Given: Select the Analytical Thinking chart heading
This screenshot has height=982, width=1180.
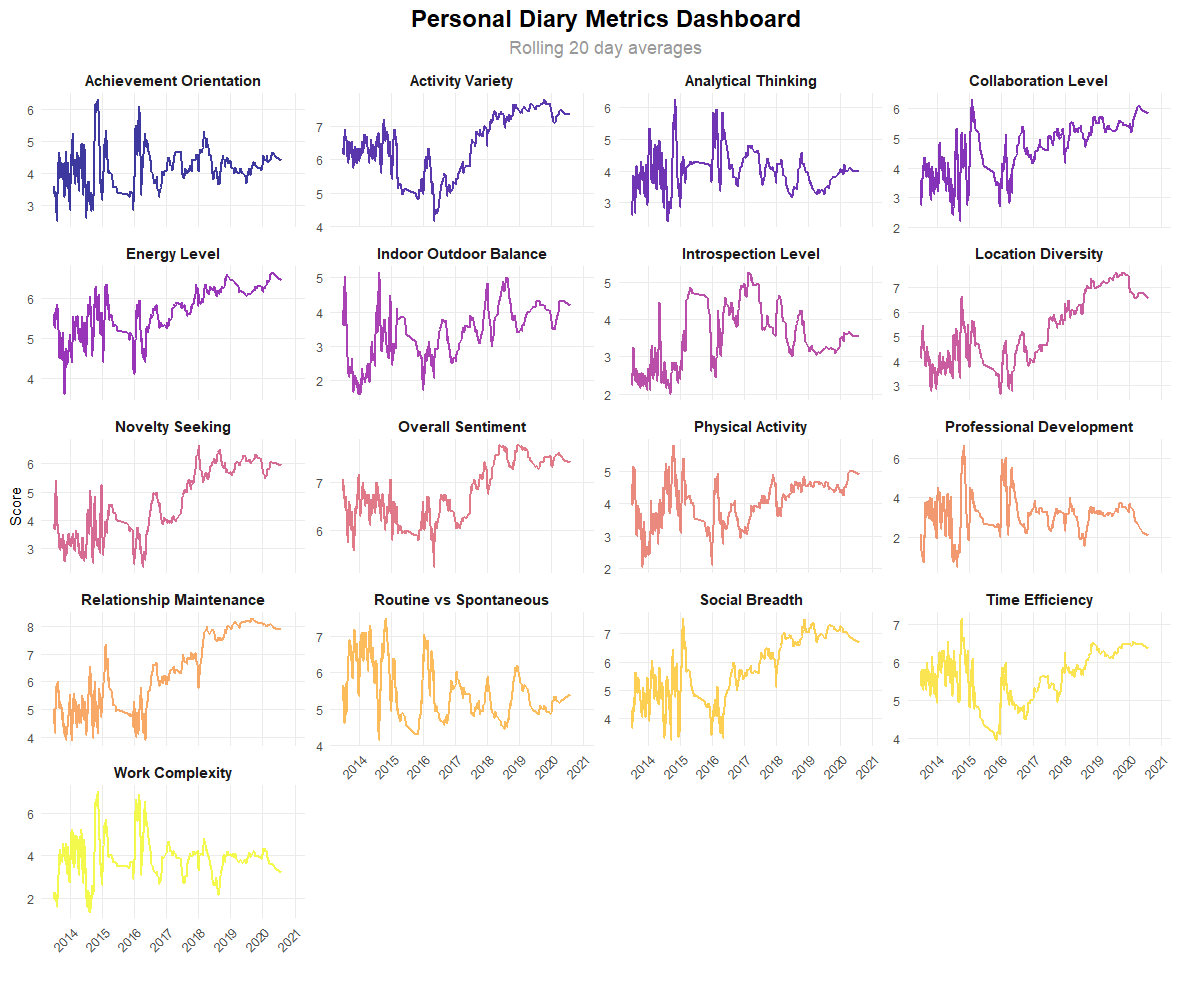Looking at the screenshot, I should point(750,81).
